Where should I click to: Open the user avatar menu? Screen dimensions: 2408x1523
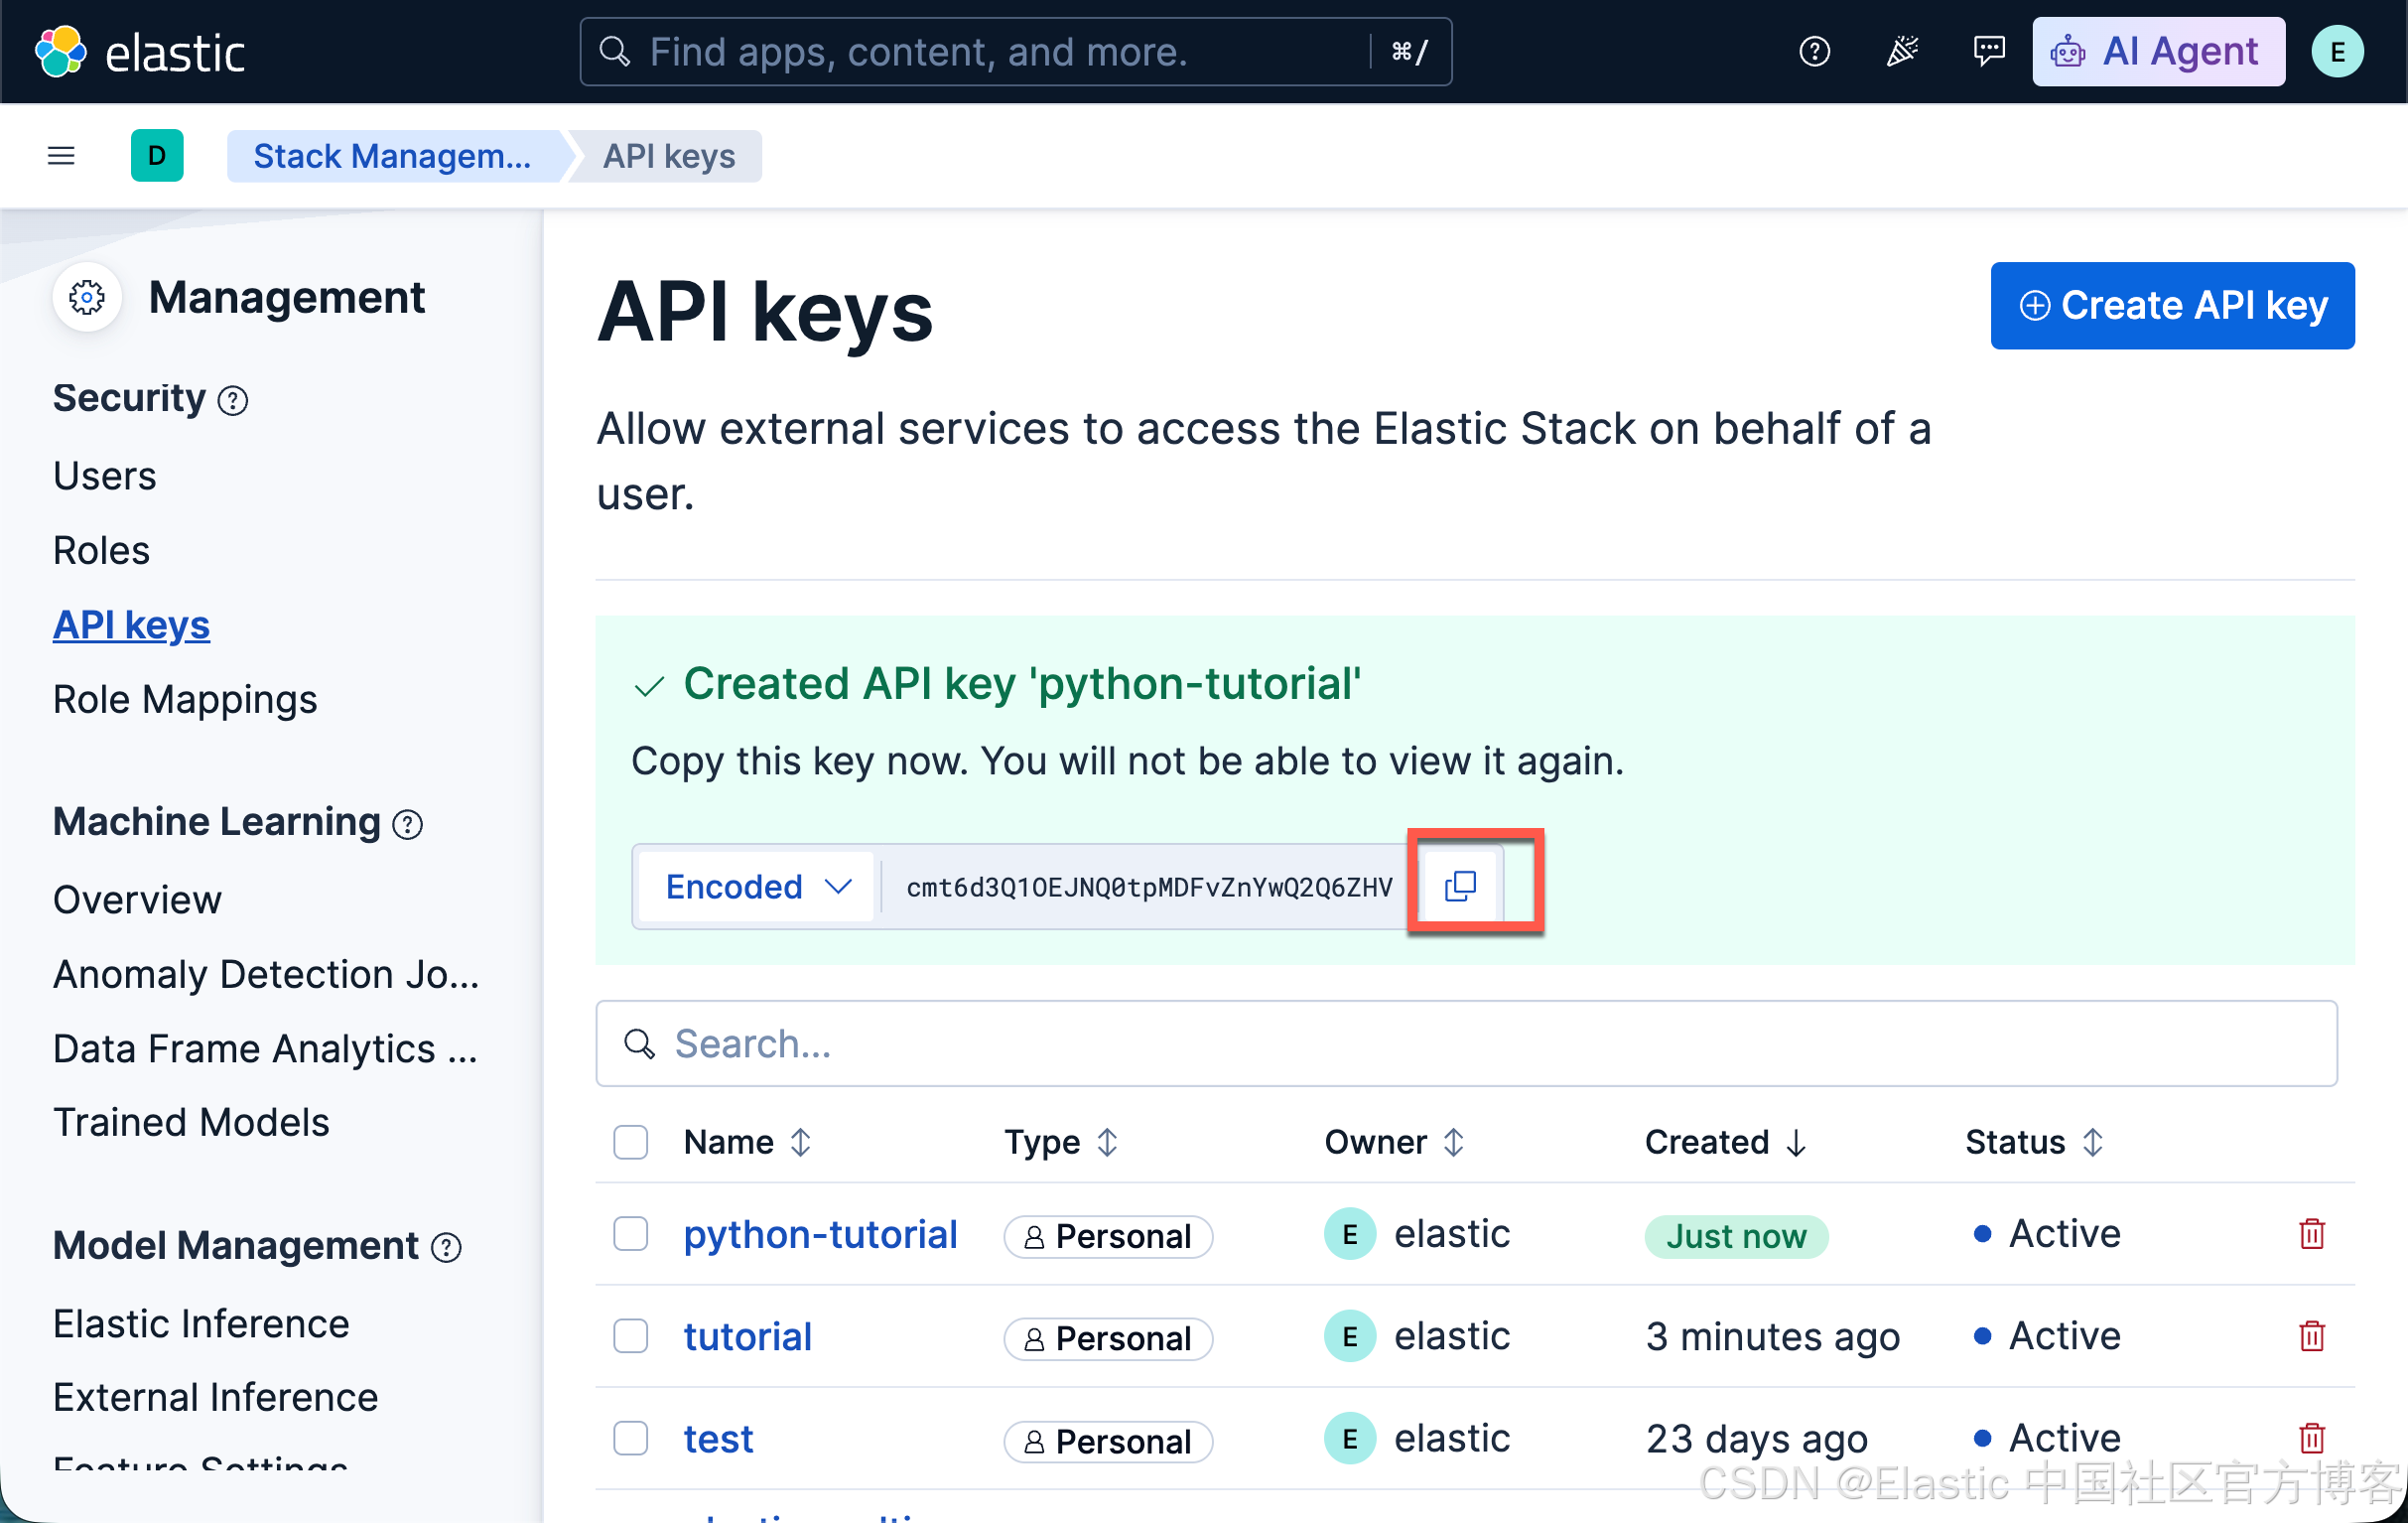click(2337, 52)
